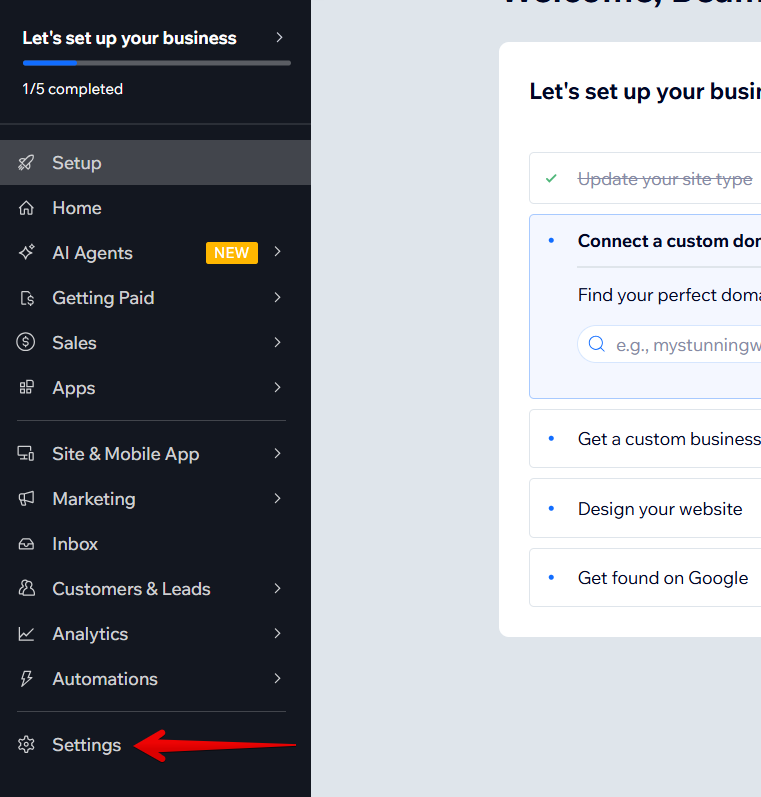
Task: Click the setup progress bar
Action: click(157, 63)
